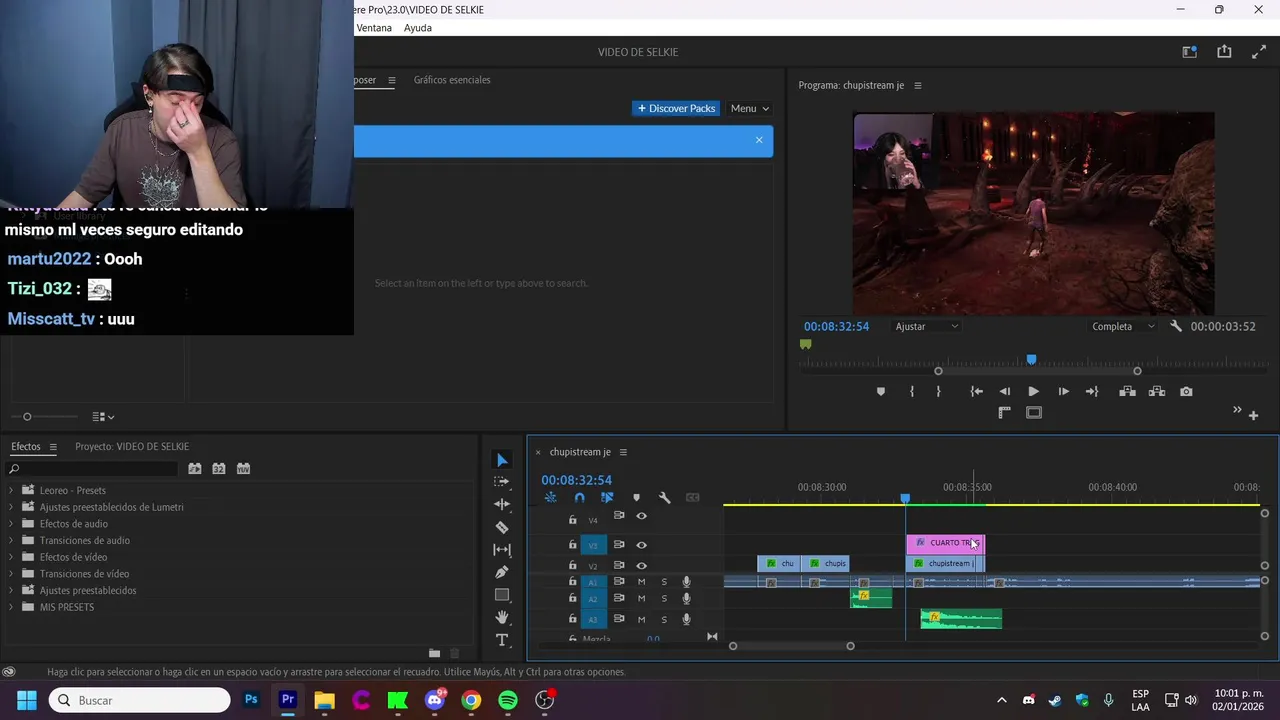Image resolution: width=1280 pixels, height=720 pixels.
Task: Hide track V3 with the eye icon
Action: click(x=641, y=545)
